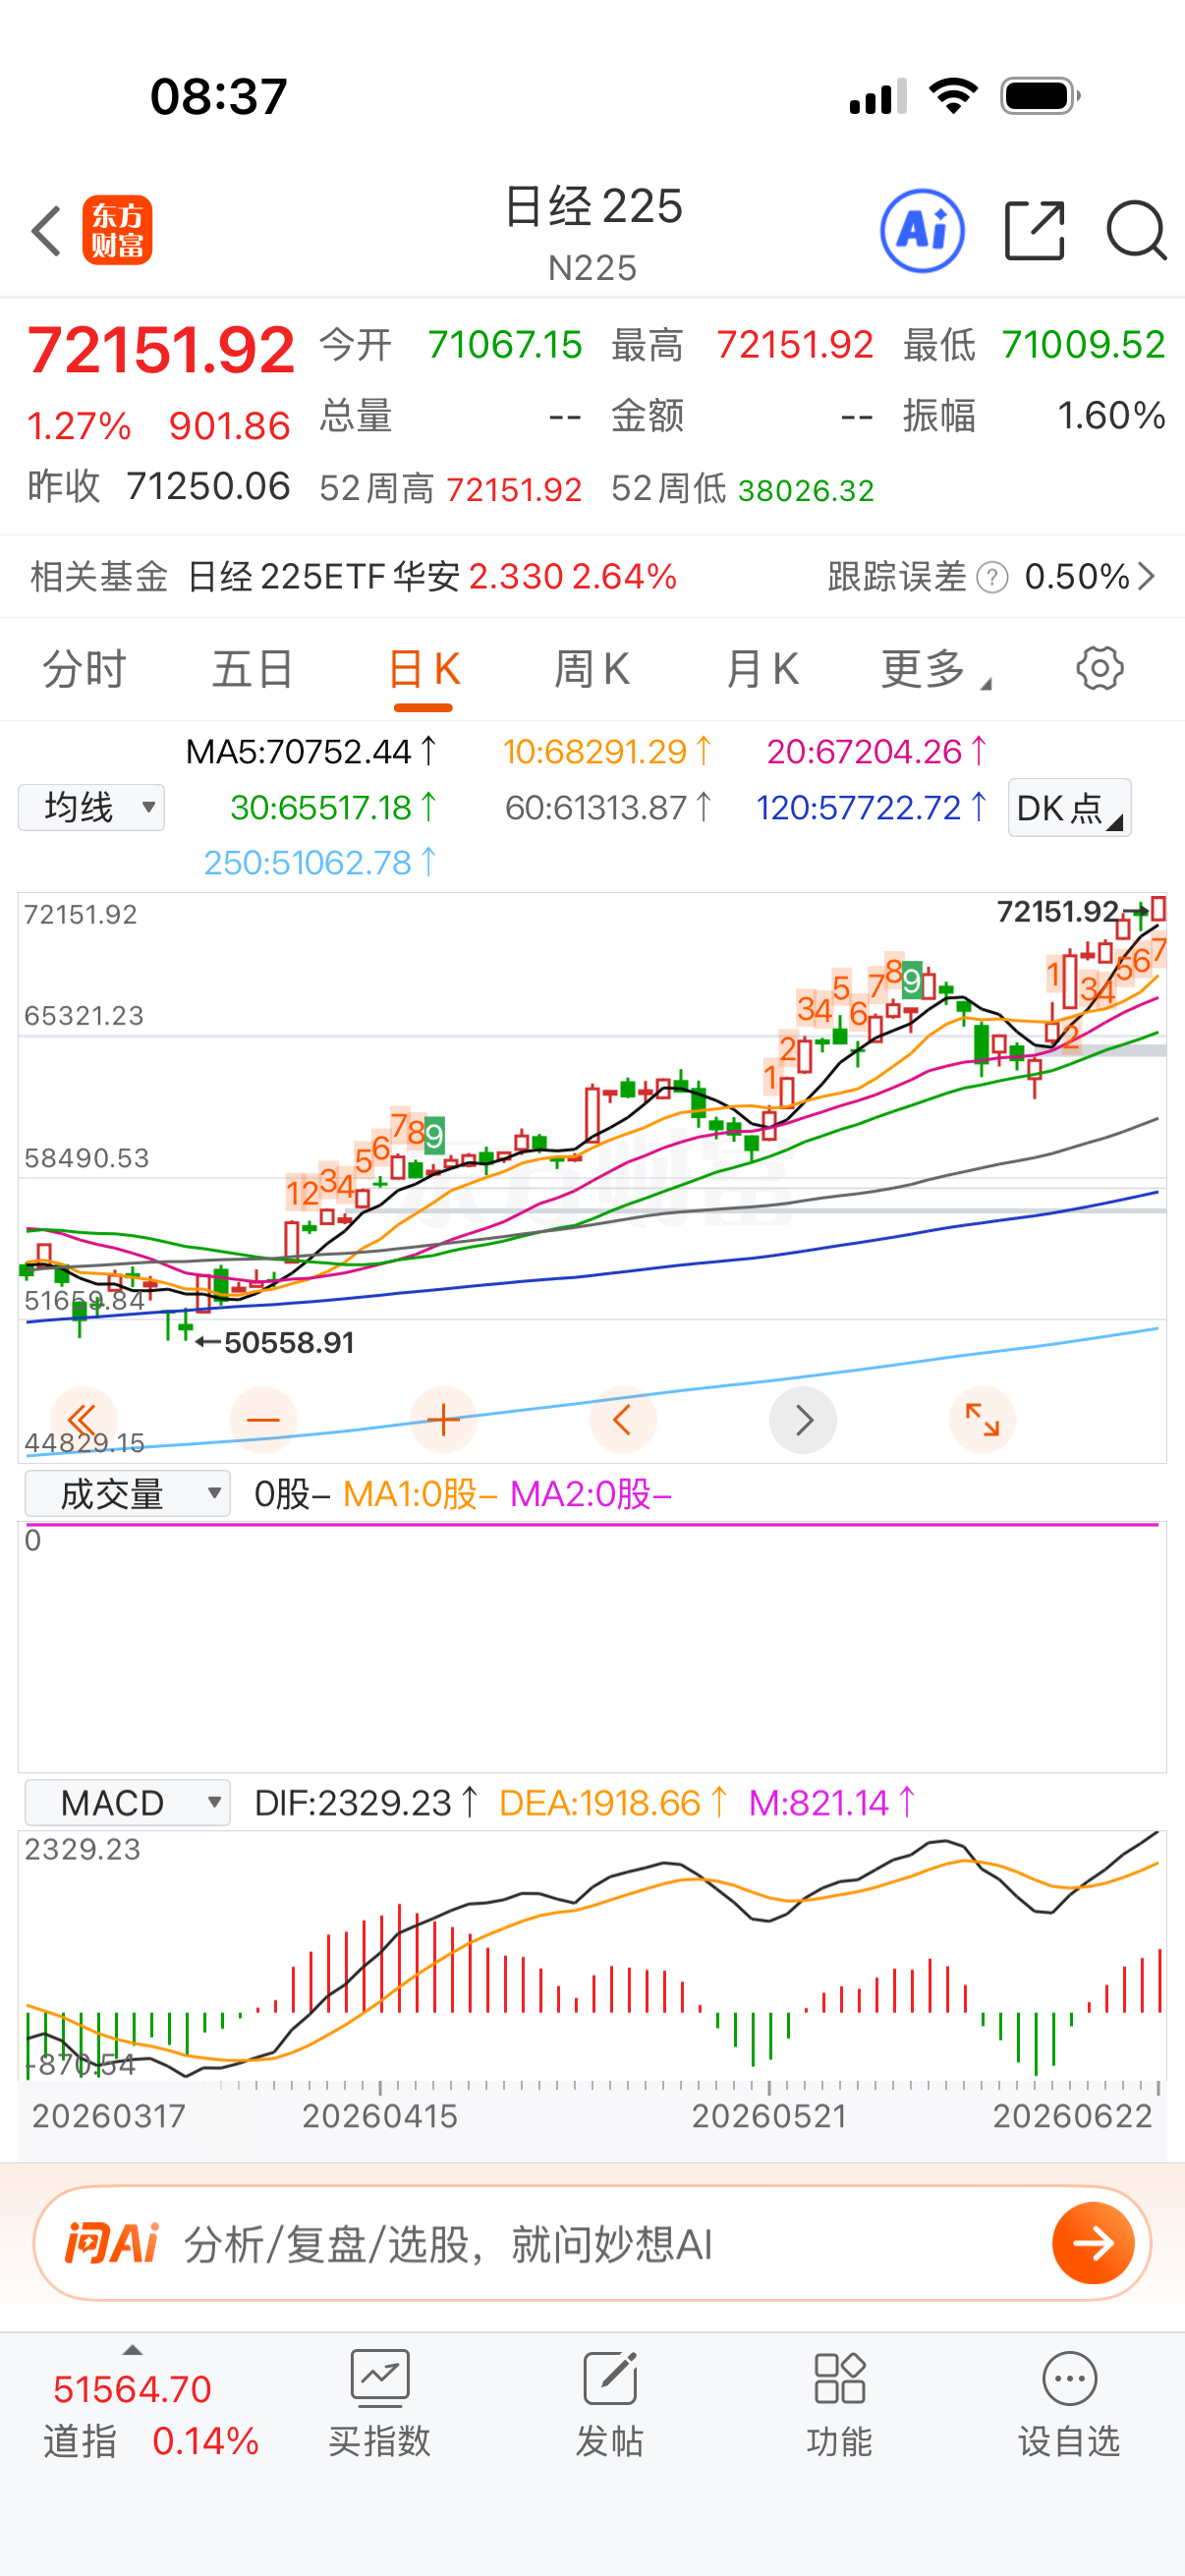Tap the DIF:2329.23 value

pyautogui.click(x=366, y=1803)
